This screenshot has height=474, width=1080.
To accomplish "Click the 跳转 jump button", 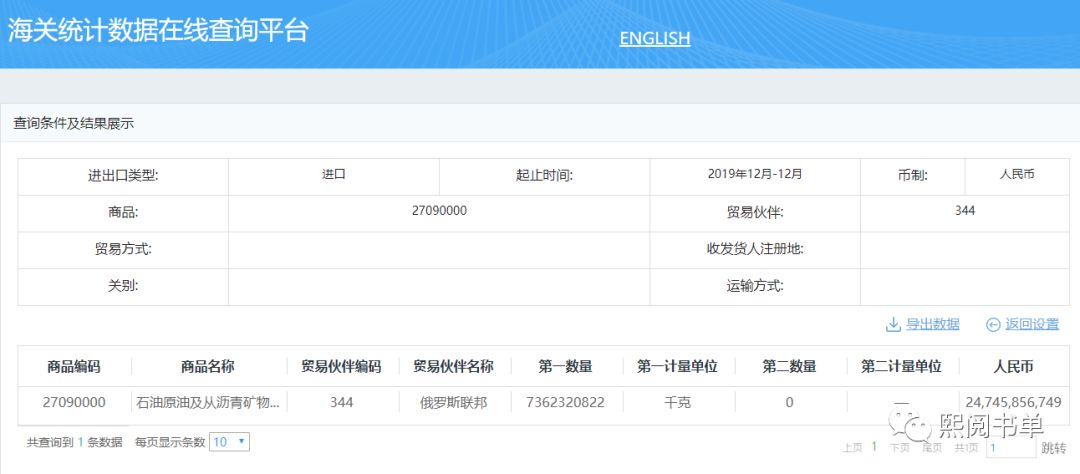I will pos(1053,449).
